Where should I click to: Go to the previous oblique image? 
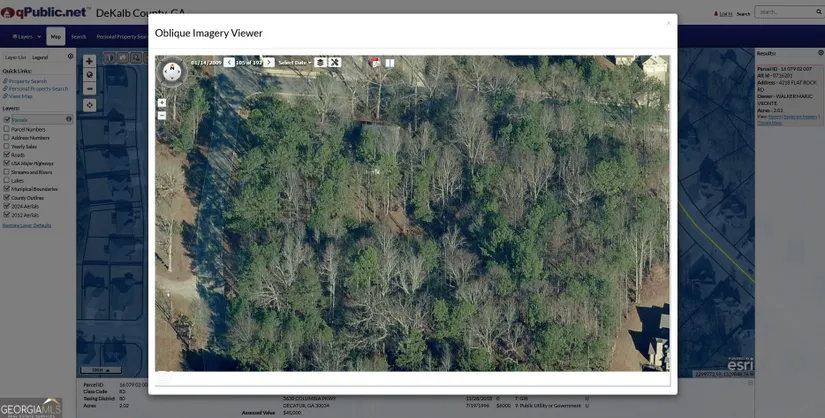(x=229, y=62)
